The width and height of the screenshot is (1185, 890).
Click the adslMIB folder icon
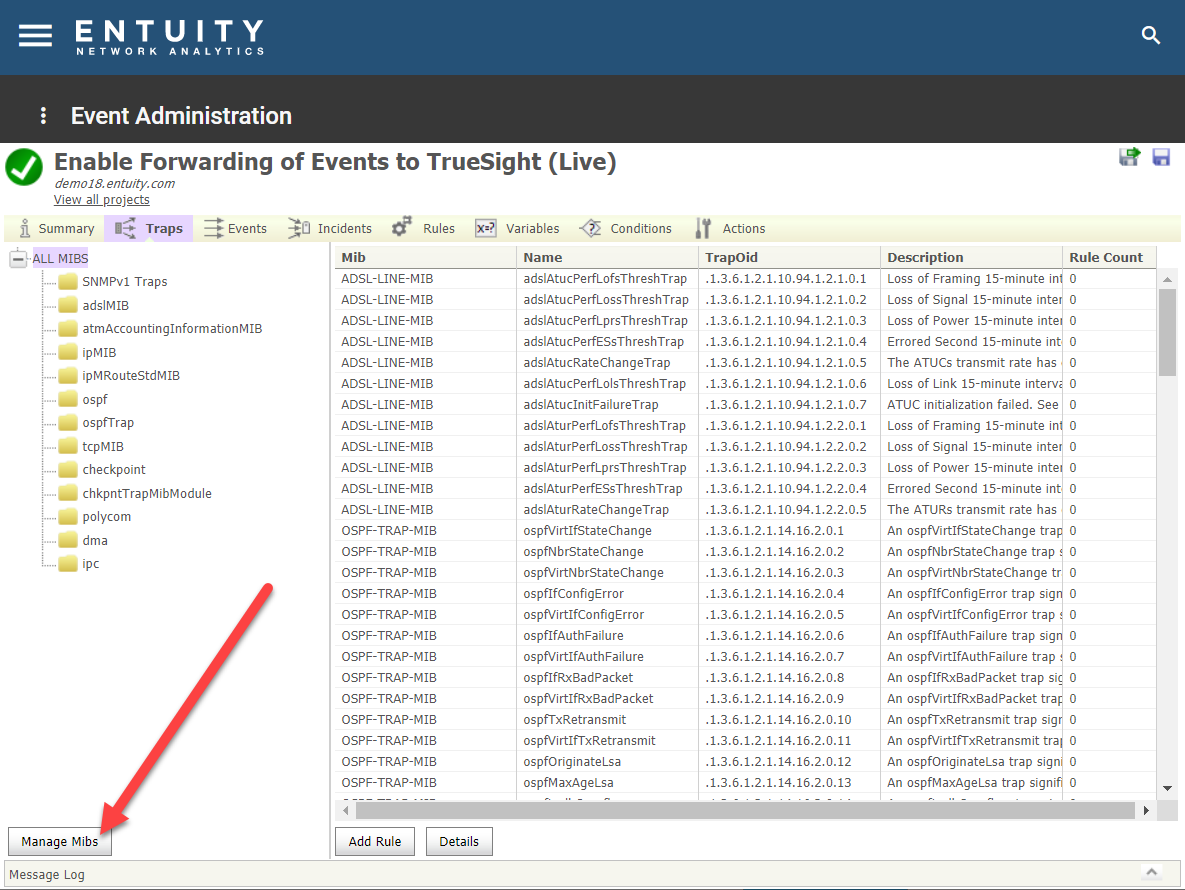(69, 305)
